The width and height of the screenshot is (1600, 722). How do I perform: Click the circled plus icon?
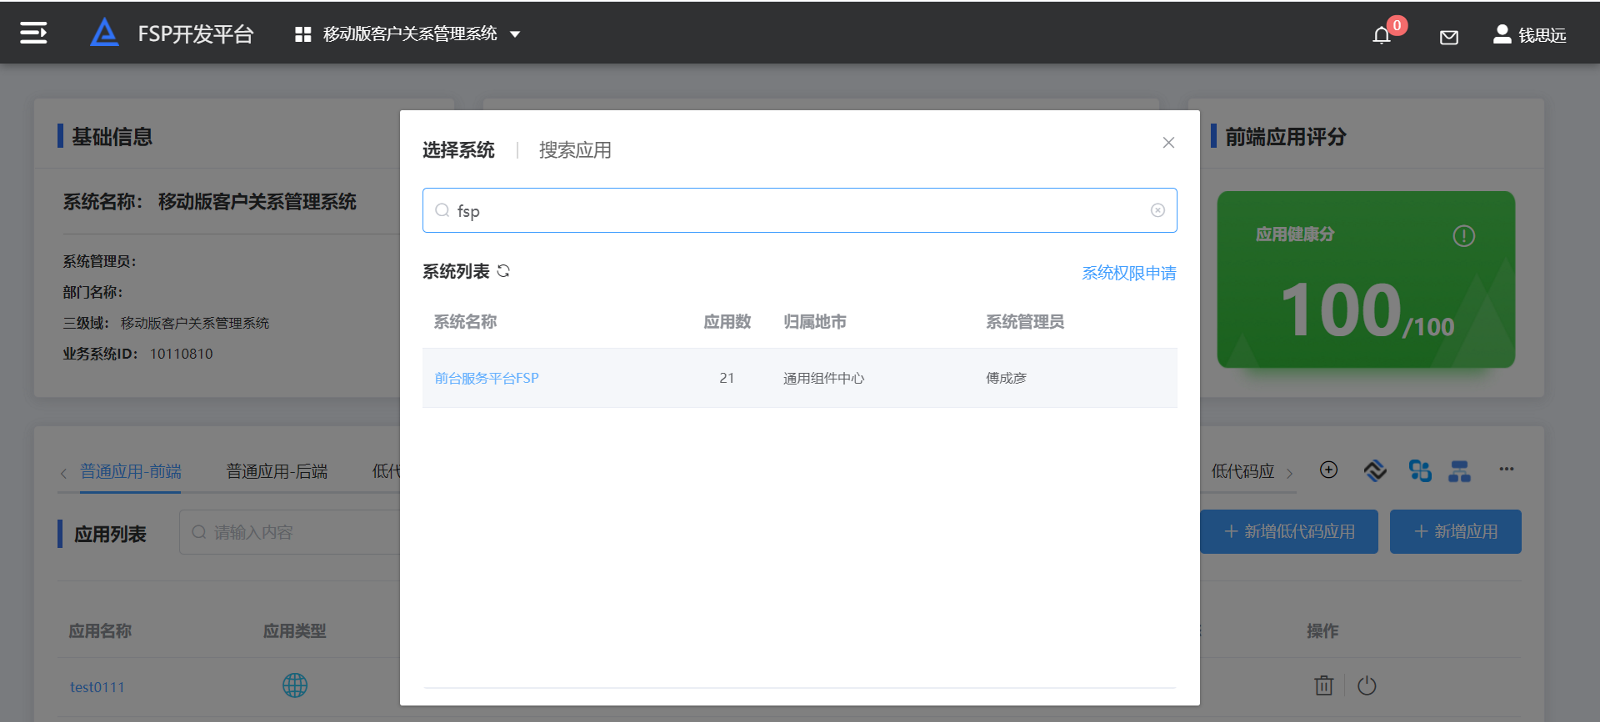[x=1329, y=470]
